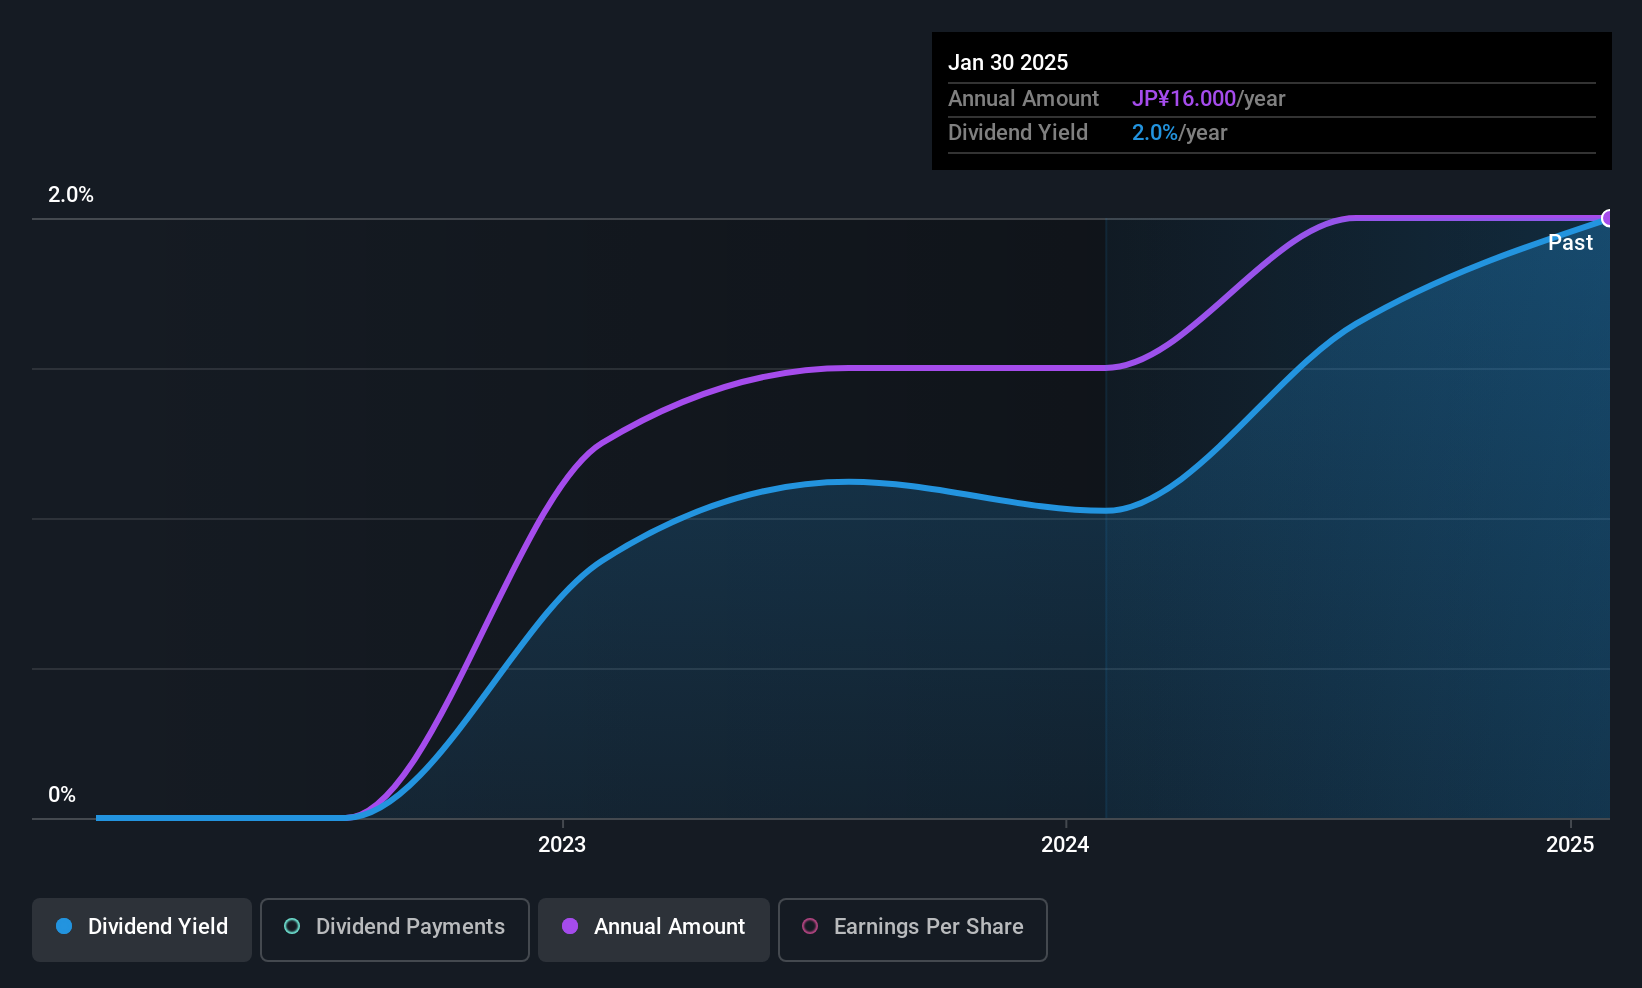Image resolution: width=1642 pixels, height=988 pixels.
Task: Click the blue Dividend Yield legend dot
Action: tap(64, 926)
